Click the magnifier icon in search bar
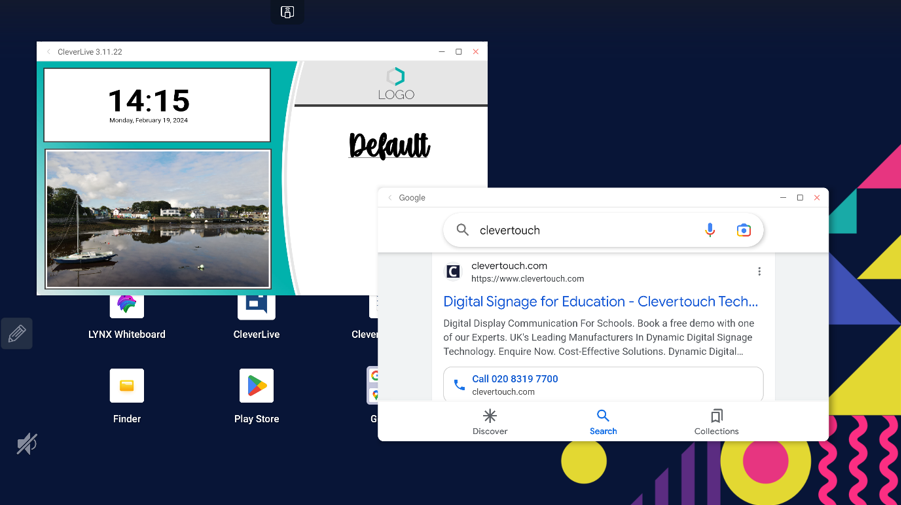This screenshot has width=901, height=505. 462,230
